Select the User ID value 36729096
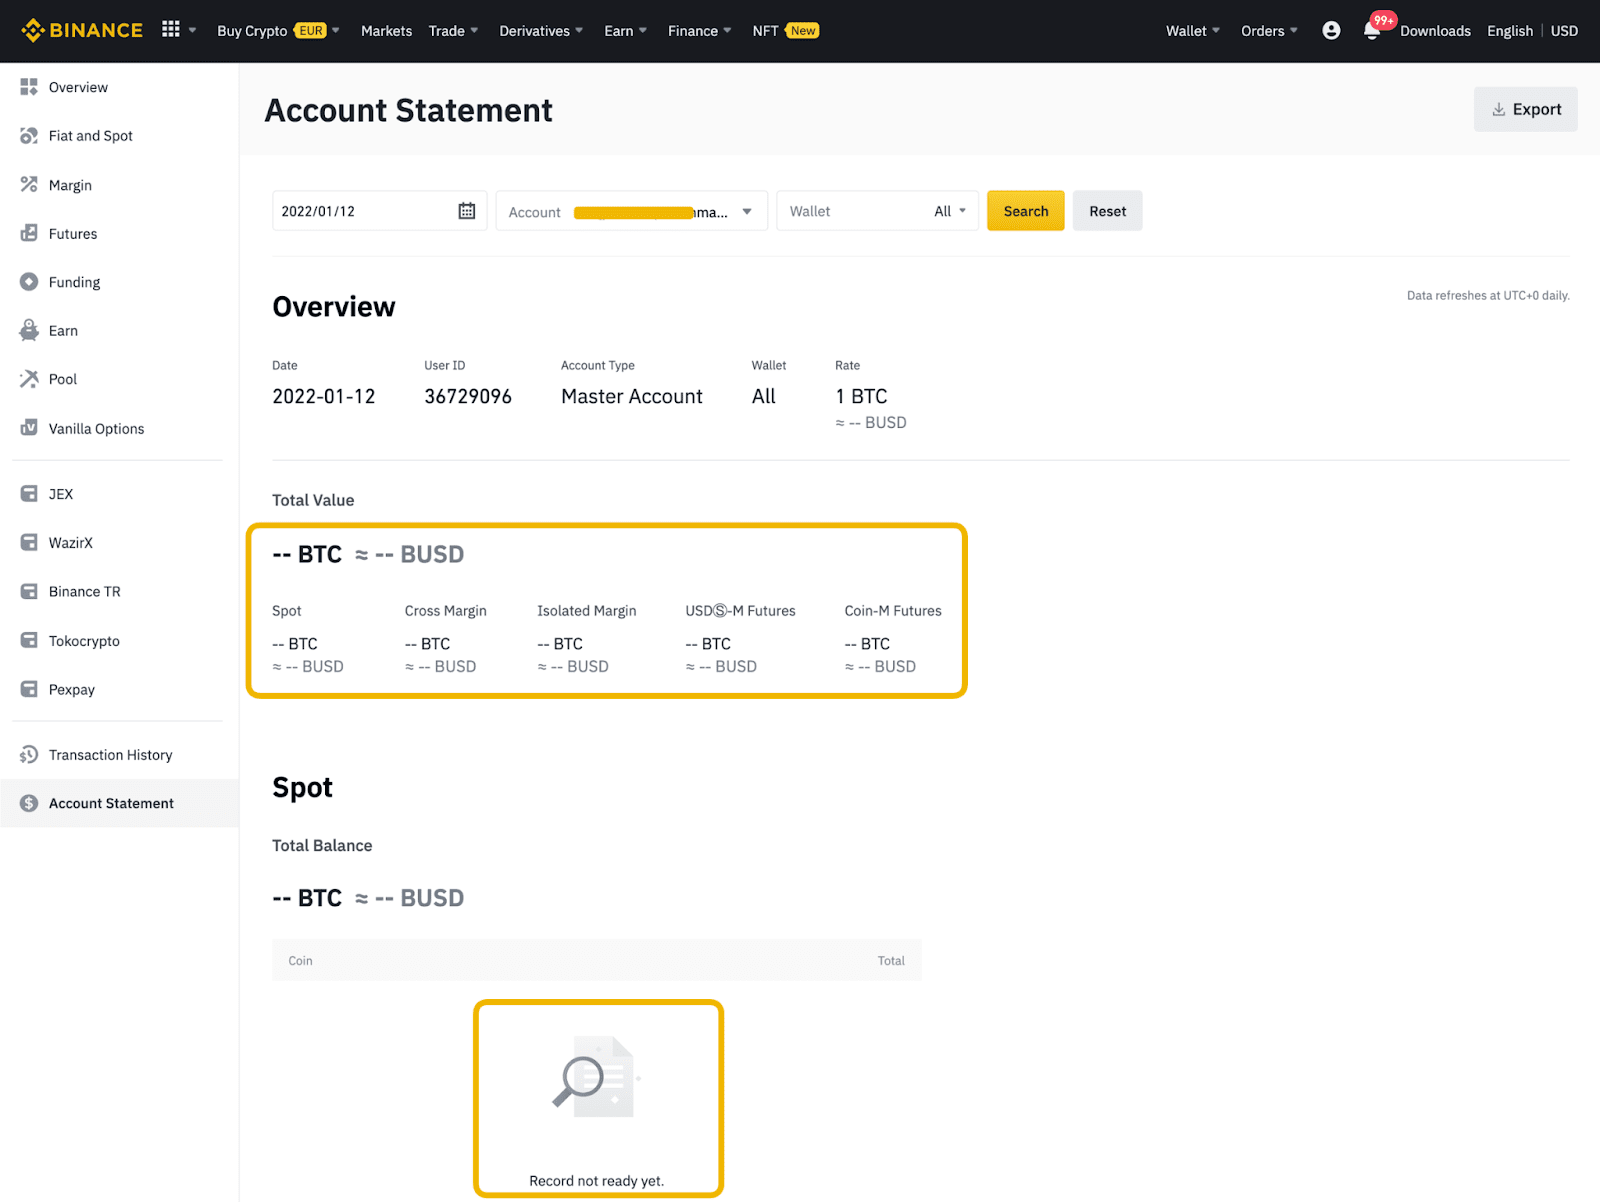The image size is (1600, 1202). [468, 396]
